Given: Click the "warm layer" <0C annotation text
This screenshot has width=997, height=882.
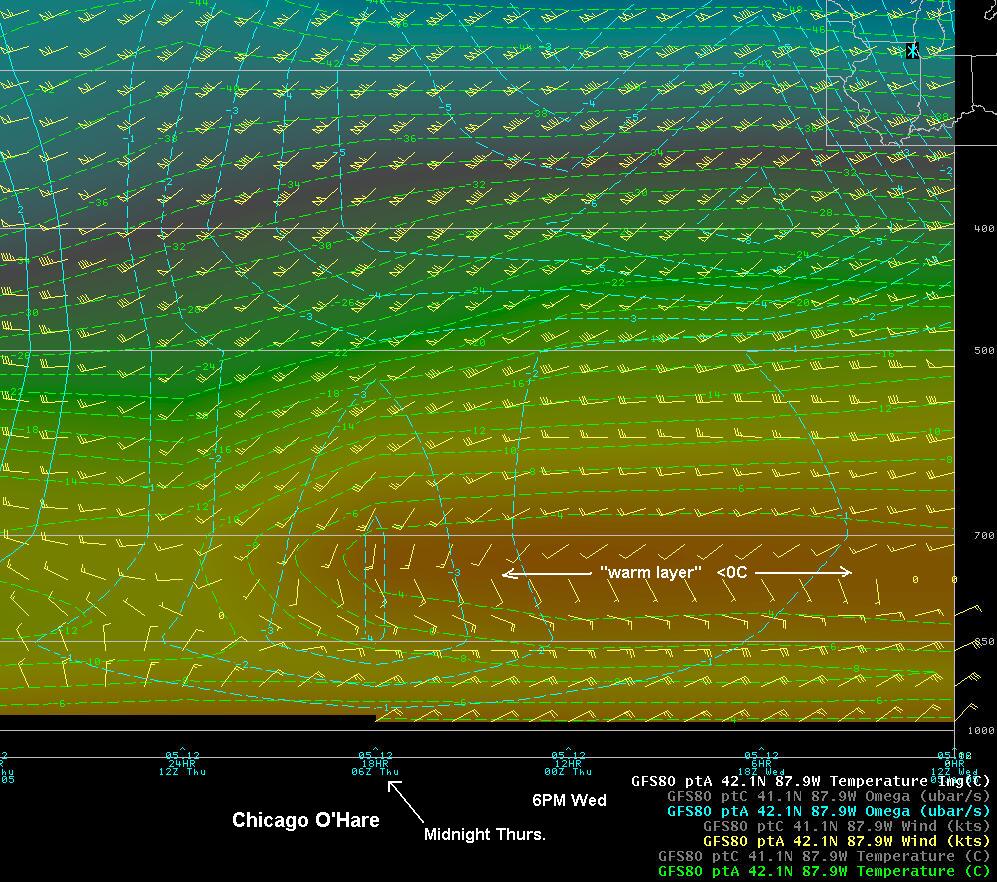Looking at the screenshot, I should point(673,572).
